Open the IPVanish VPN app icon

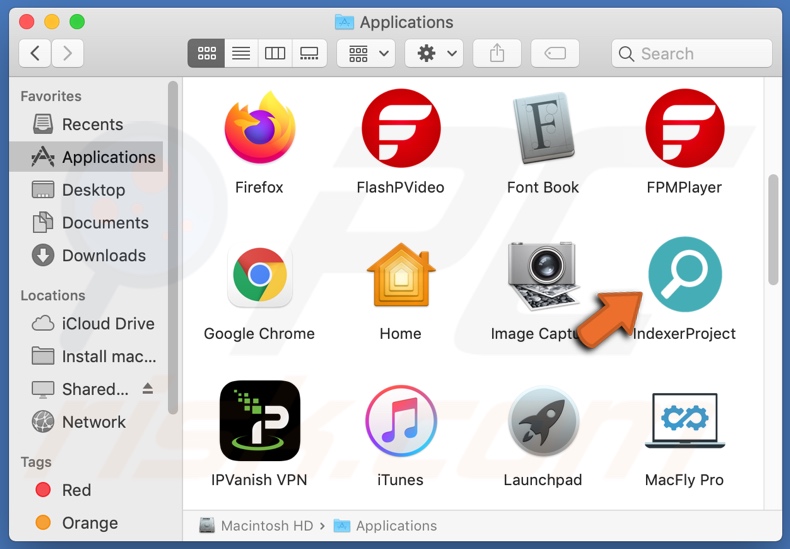259,421
